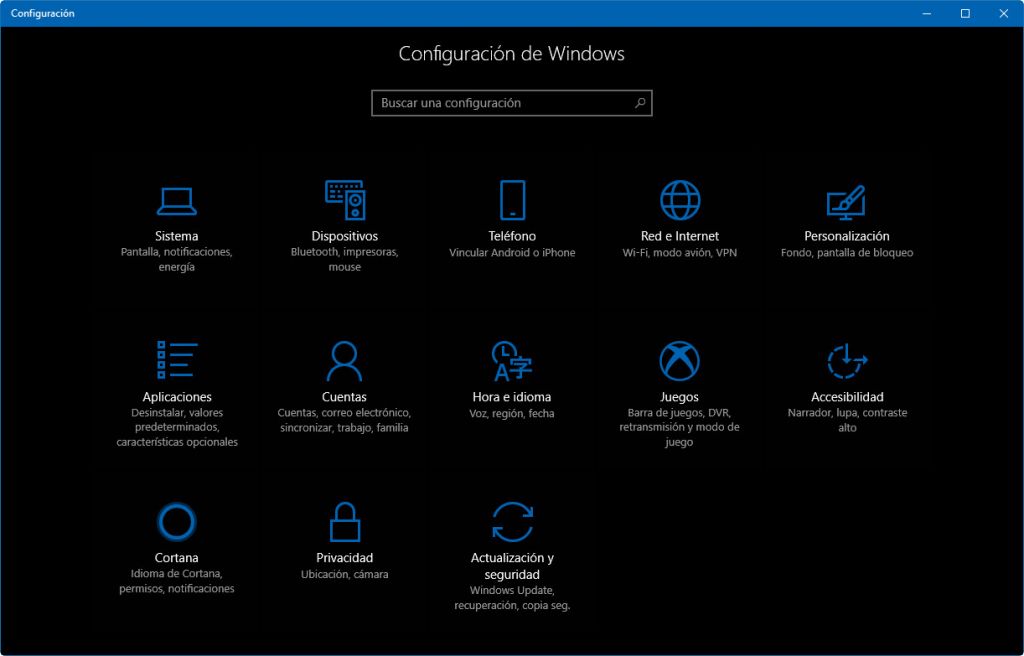
Task: Click the search magnifying glass icon
Action: [640, 103]
